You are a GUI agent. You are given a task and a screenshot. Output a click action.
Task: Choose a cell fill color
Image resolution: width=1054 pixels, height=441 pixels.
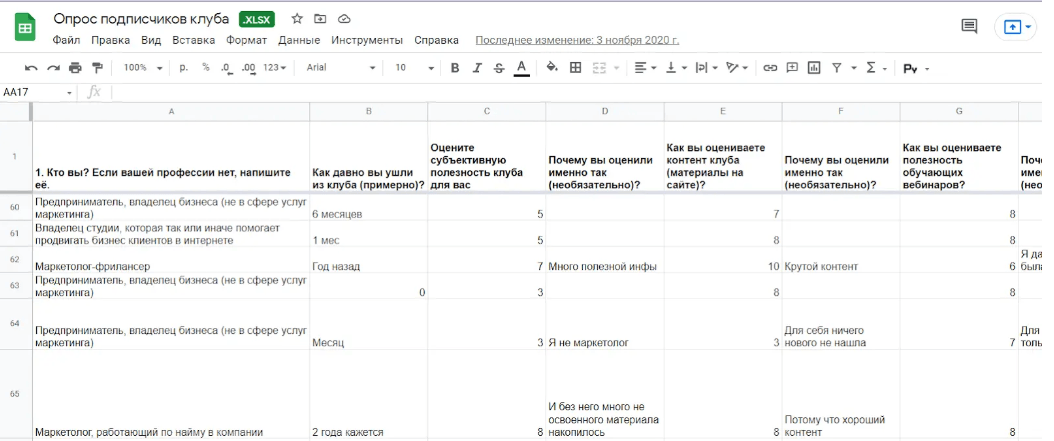(x=551, y=68)
